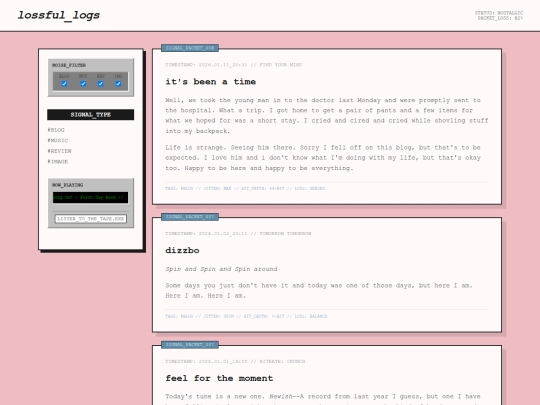This screenshot has width=540, height=405.
Task: Open the #BLOG signal type link
Action: pos(56,130)
